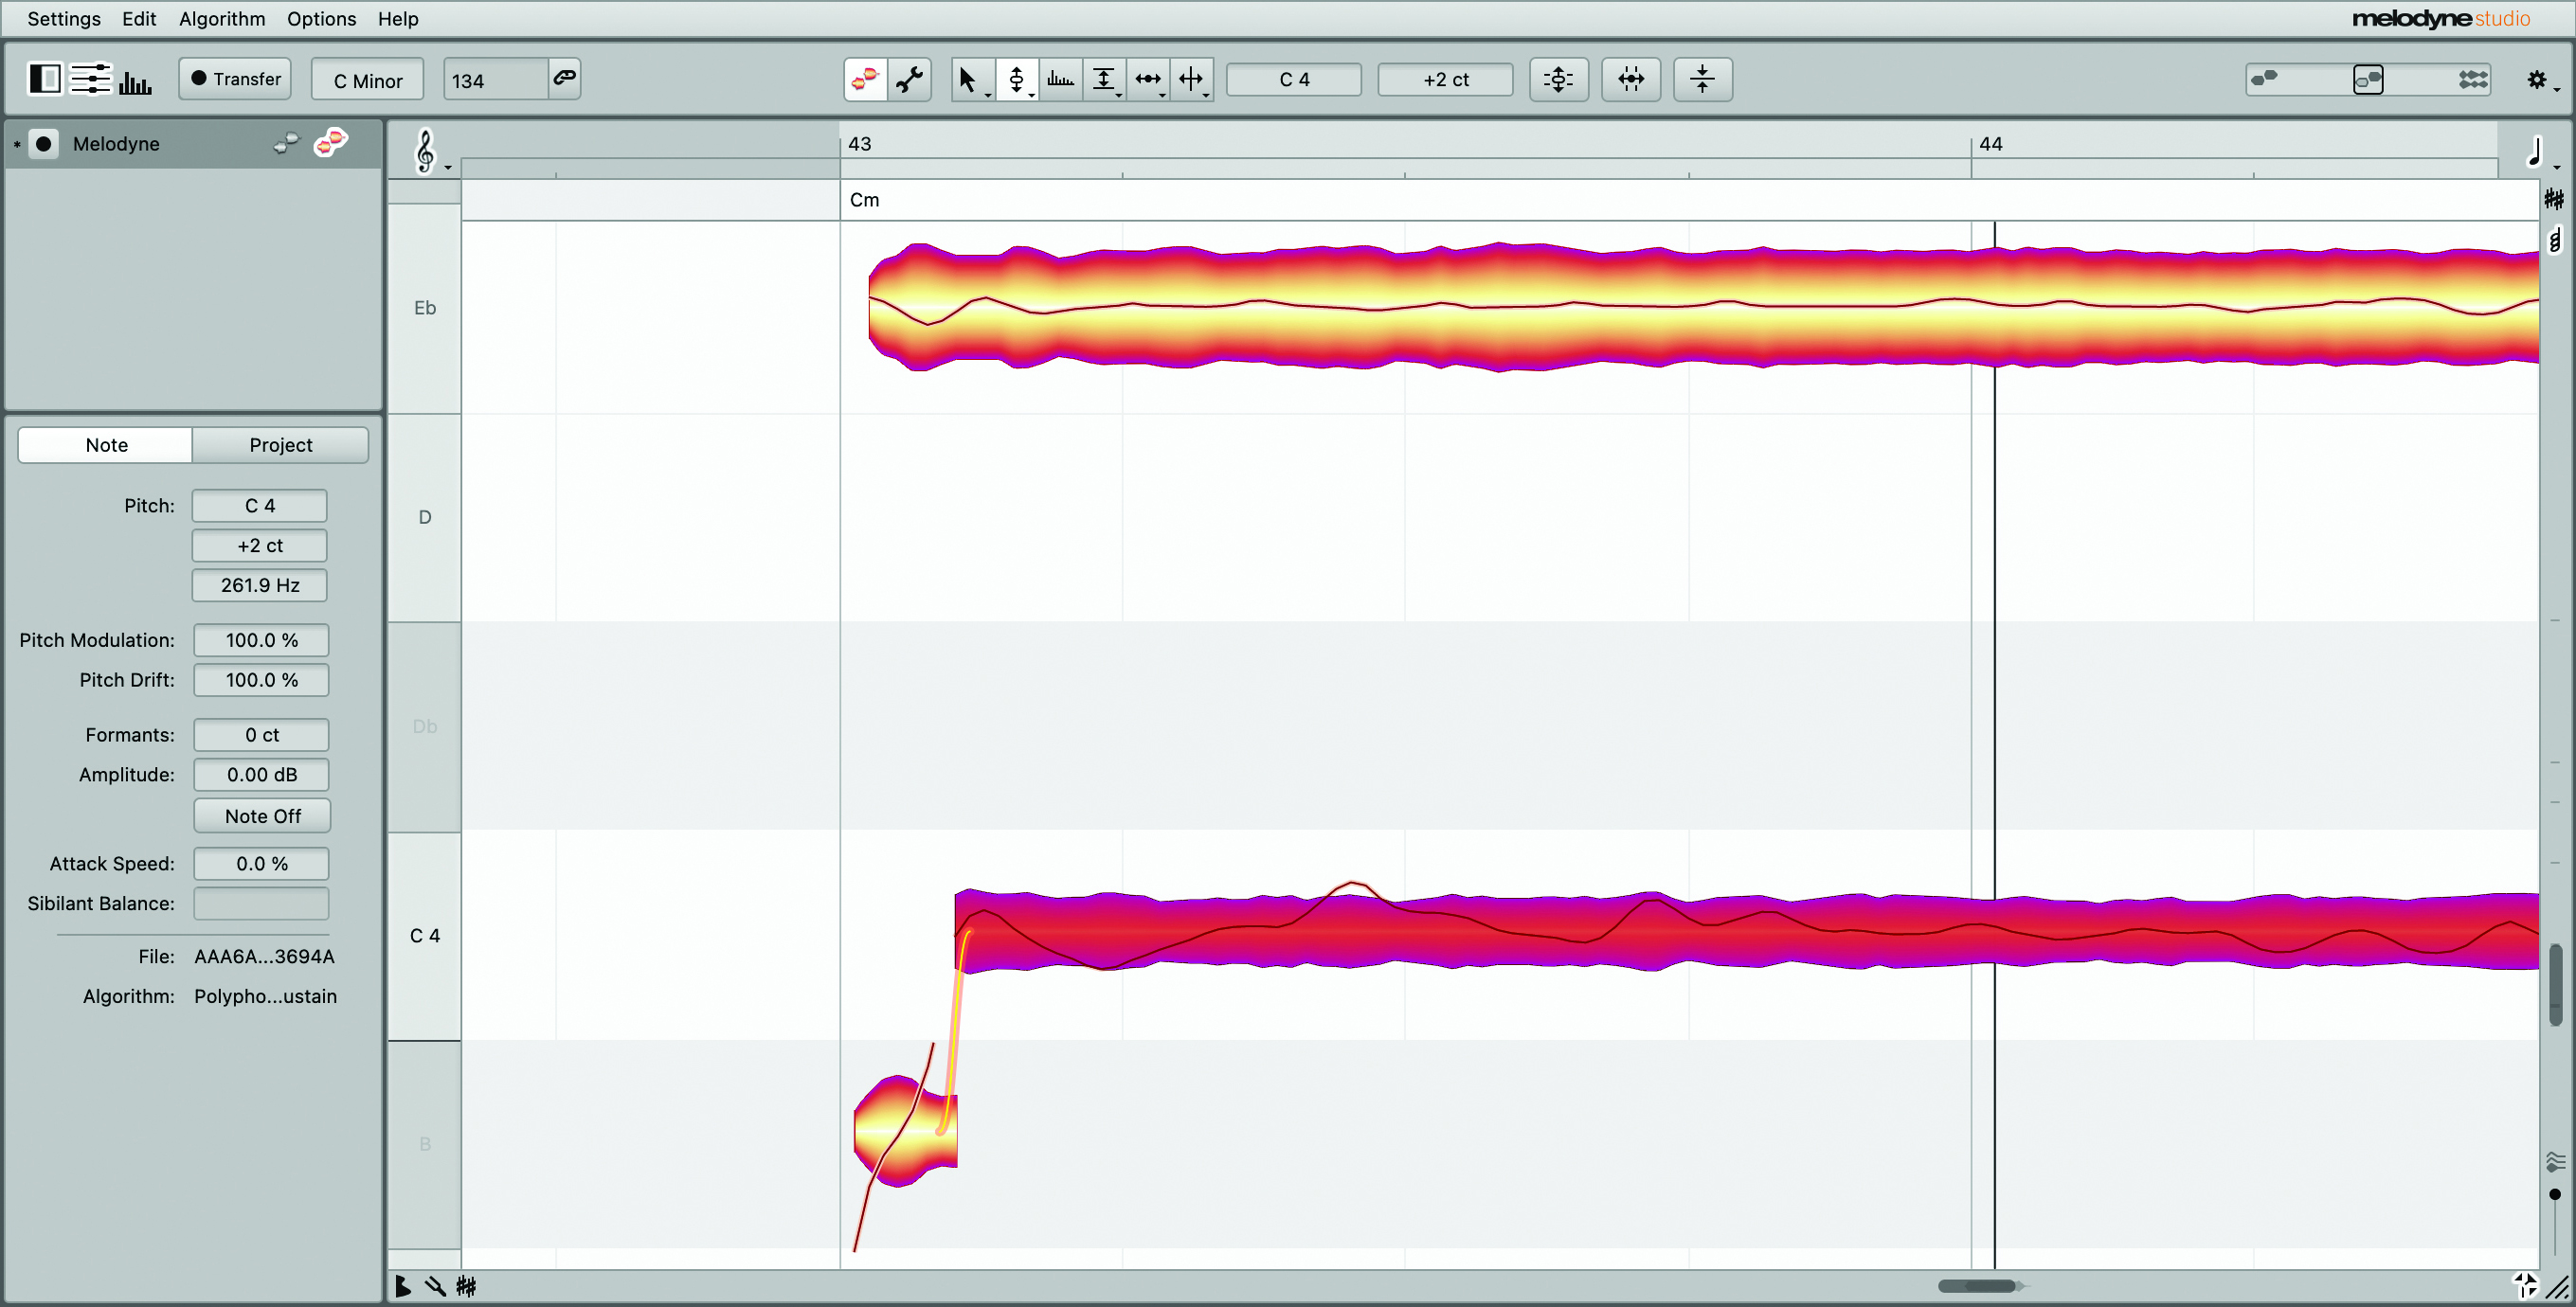This screenshot has height=1307, width=2576.
Task: Select the Melodyne track name
Action: (x=116, y=144)
